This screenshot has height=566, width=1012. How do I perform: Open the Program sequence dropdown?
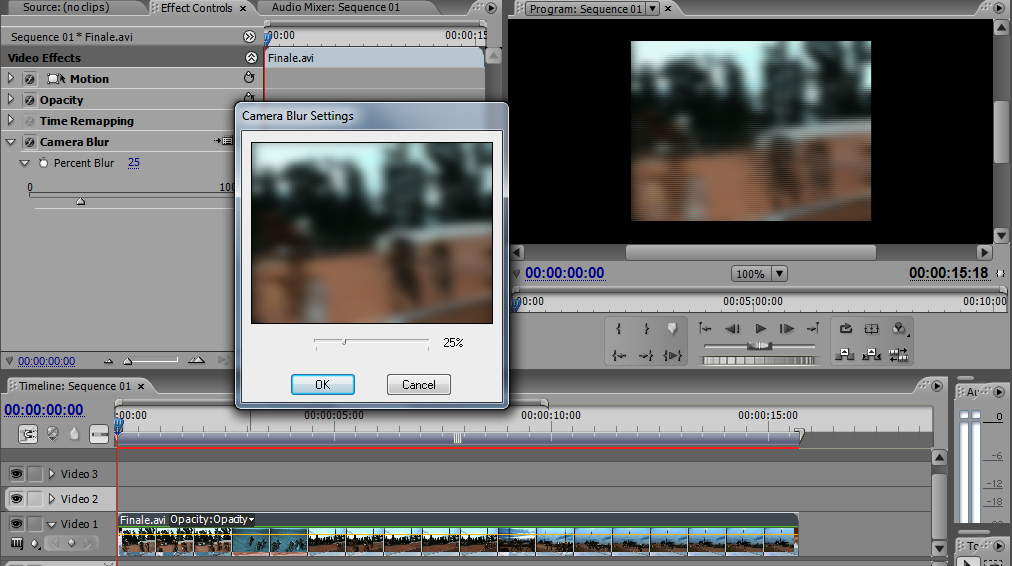tap(653, 9)
